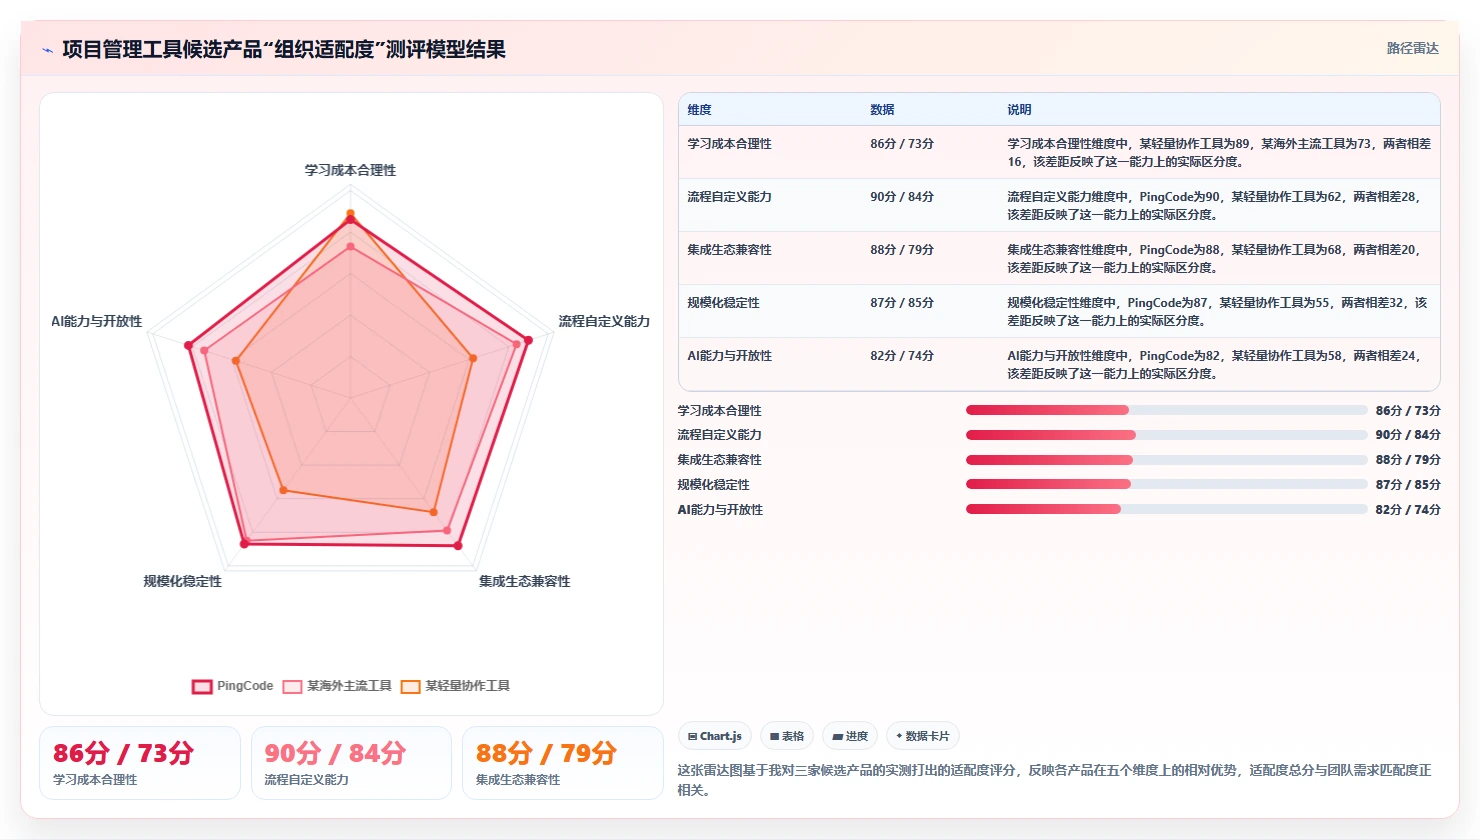Image resolution: width=1480 pixels, height=840 pixels.
Task: Click the 说明 table column header
Action: click(1019, 110)
